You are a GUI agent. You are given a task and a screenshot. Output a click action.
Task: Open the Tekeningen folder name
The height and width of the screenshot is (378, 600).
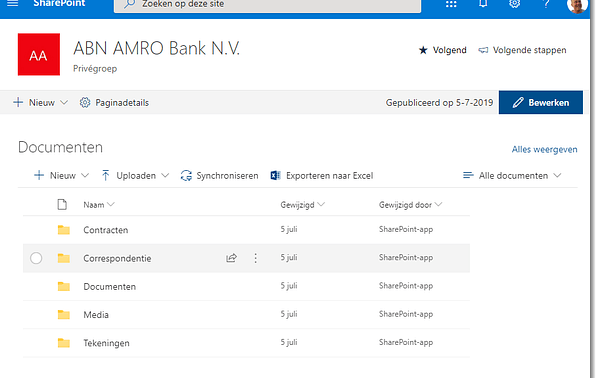[106, 343]
